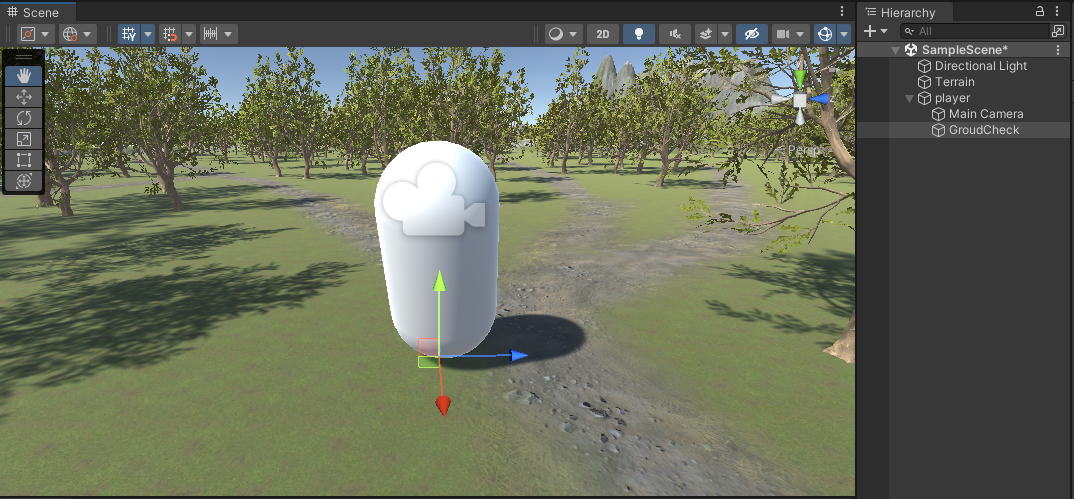Open Scene view more options menu
This screenshot has height=499, width=1074.
[842, 12]
